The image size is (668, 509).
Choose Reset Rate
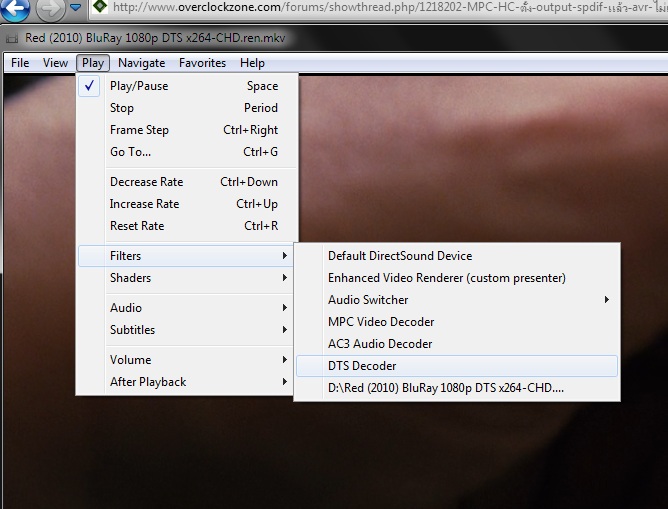pos(188,226)
